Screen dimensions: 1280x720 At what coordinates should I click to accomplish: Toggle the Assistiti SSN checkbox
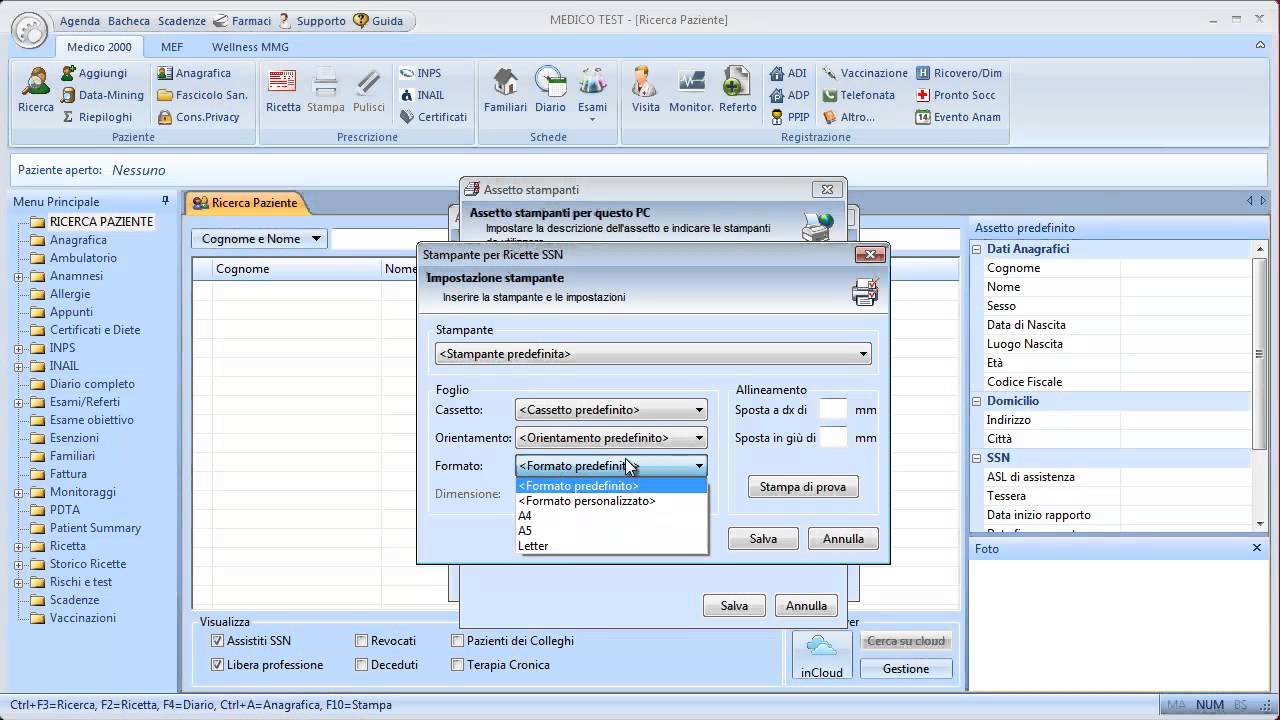[x=217, y=641]
